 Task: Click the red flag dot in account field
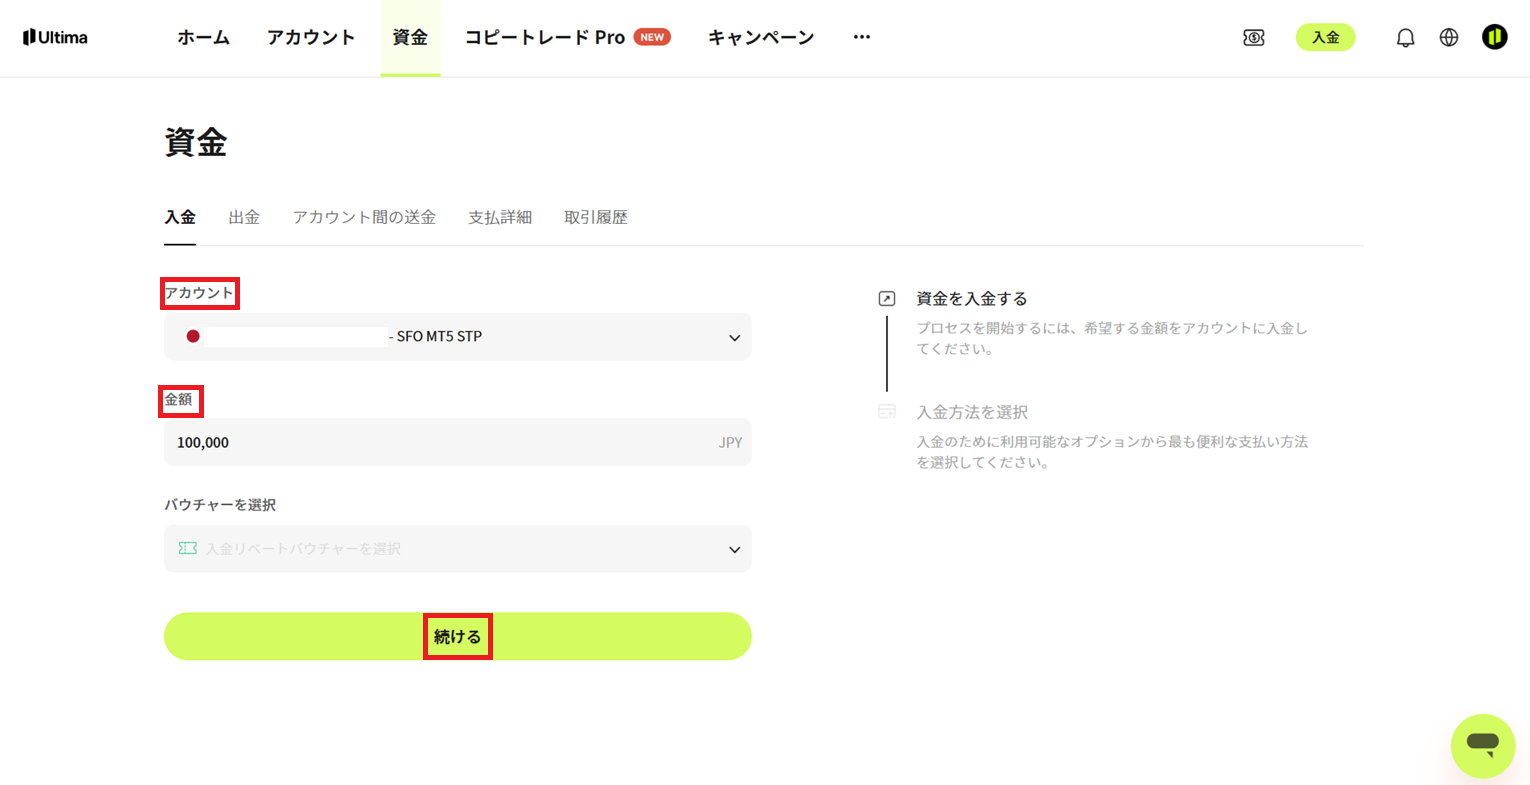[193, 336]
